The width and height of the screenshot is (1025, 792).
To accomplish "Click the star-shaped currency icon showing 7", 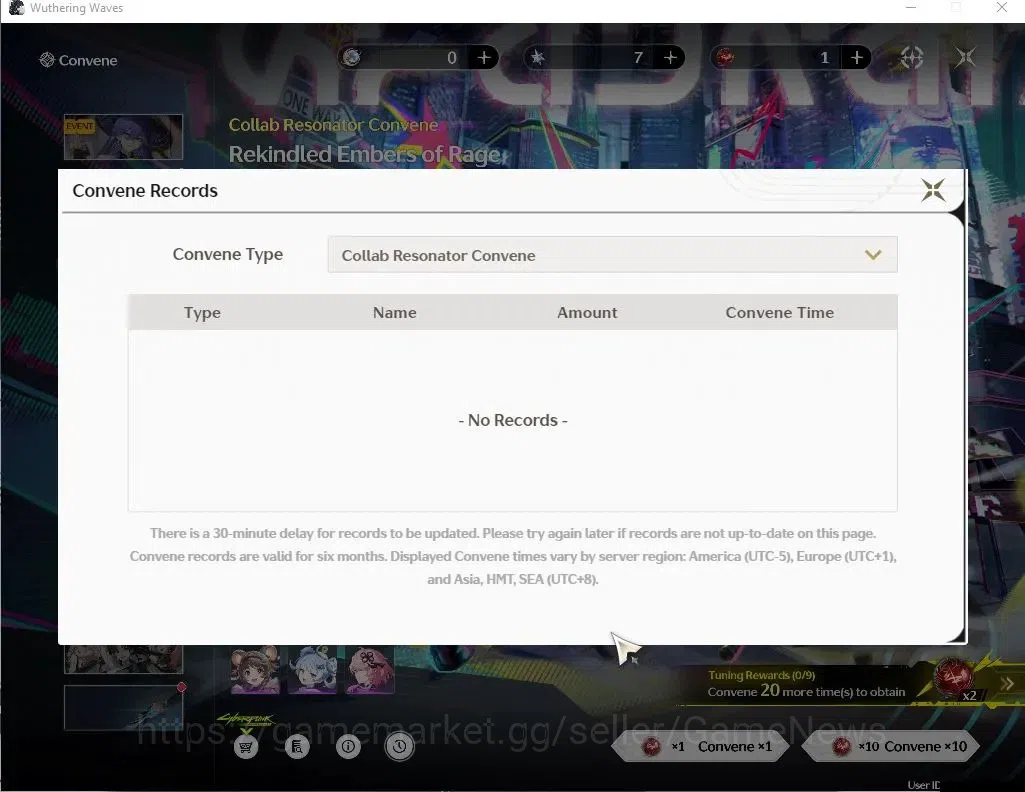I will (x=537, y=58).
